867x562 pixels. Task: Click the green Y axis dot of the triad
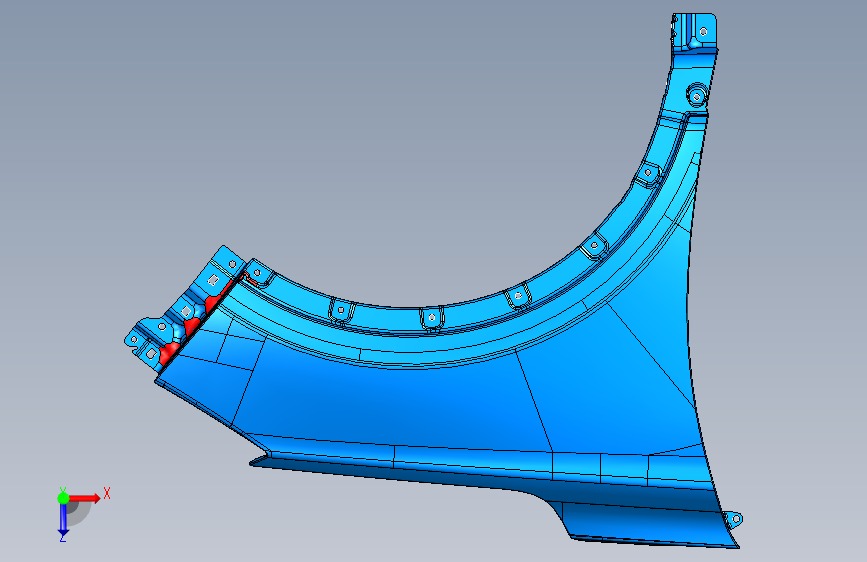[x=63, y=498]
